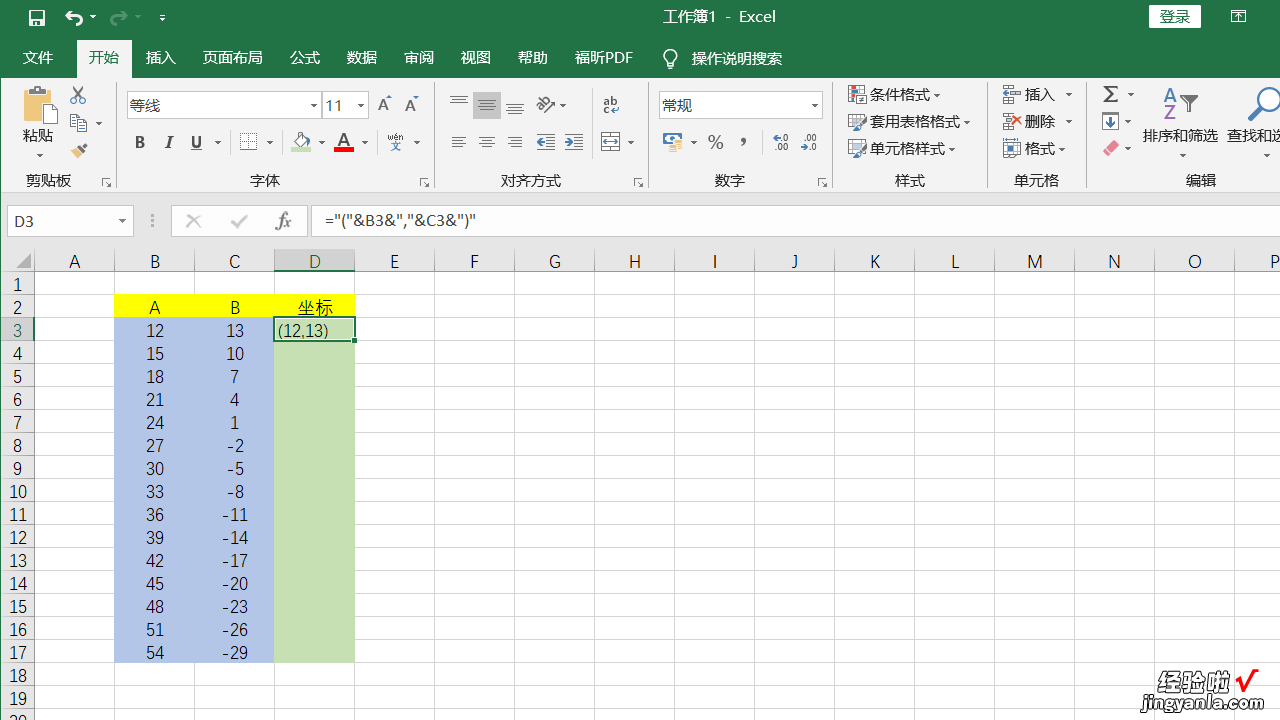Screen dimensions: 1280x720
Task: Open the font group dialog launcher
Action: (424, 183)
